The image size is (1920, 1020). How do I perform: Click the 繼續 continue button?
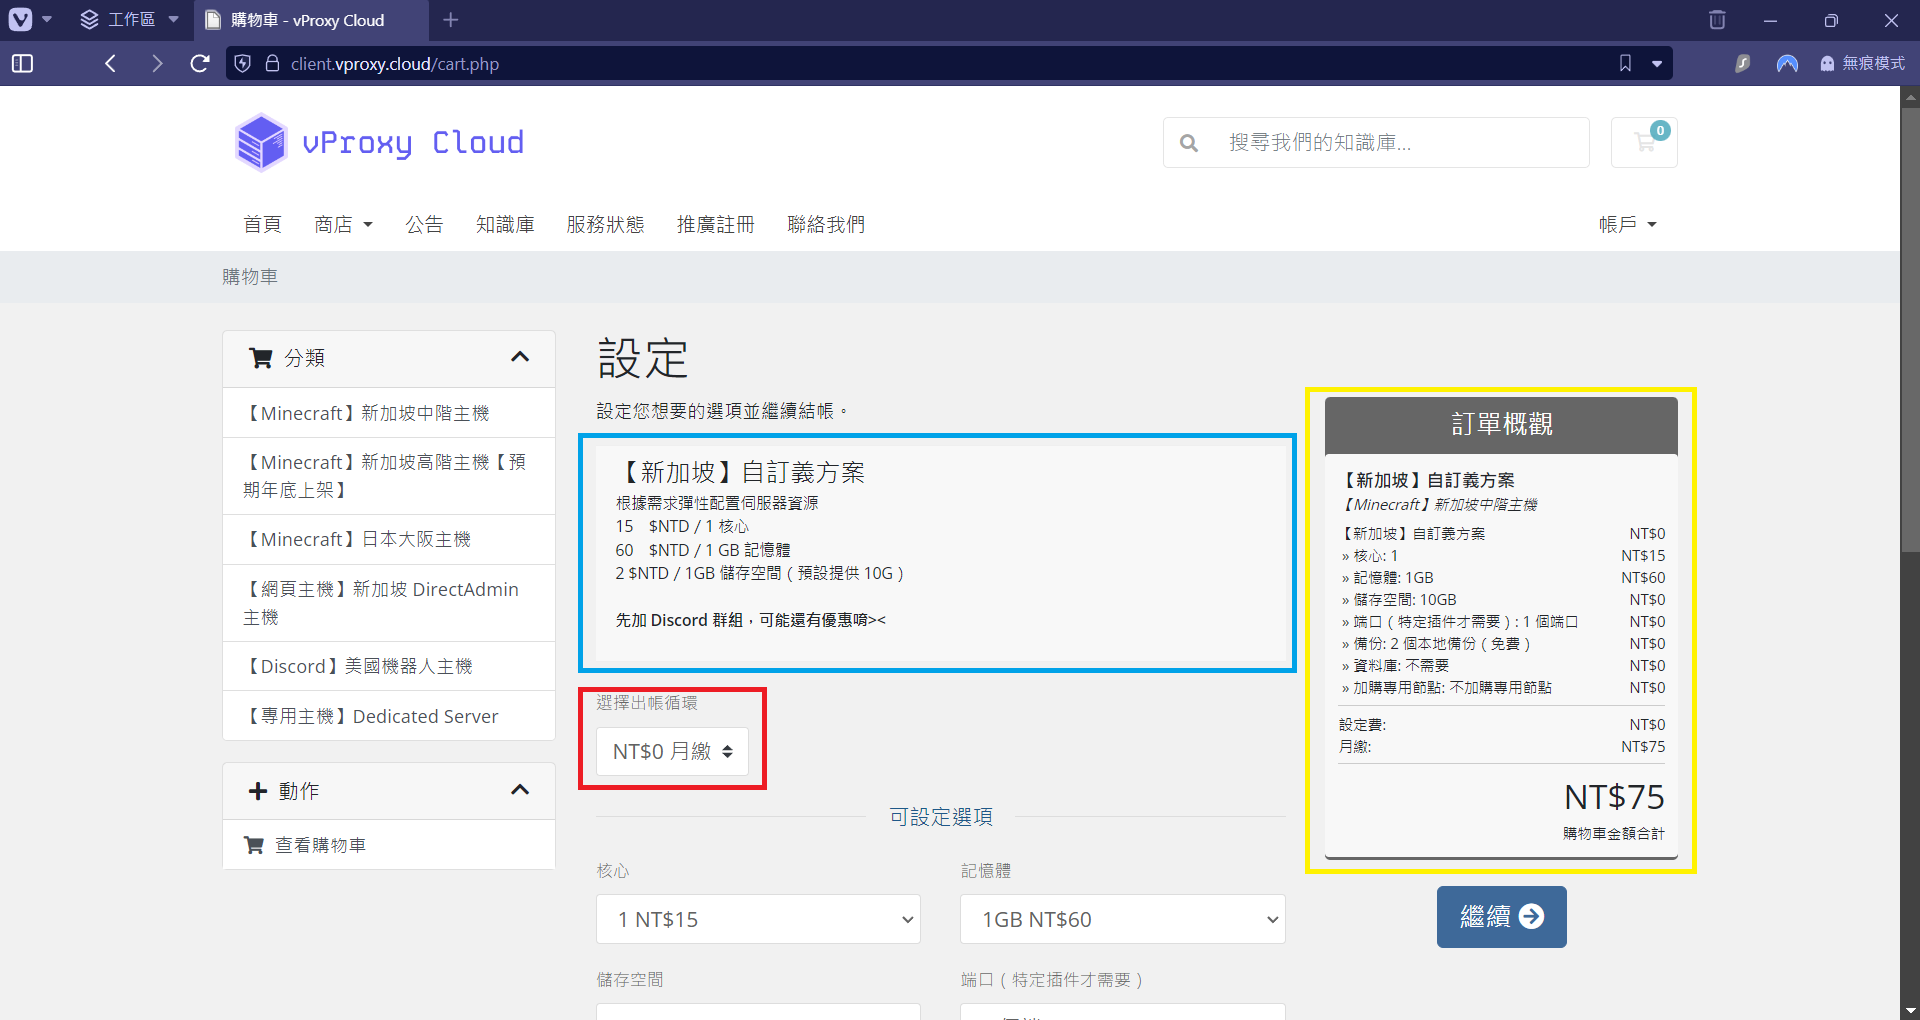(x=1501, y=917)
